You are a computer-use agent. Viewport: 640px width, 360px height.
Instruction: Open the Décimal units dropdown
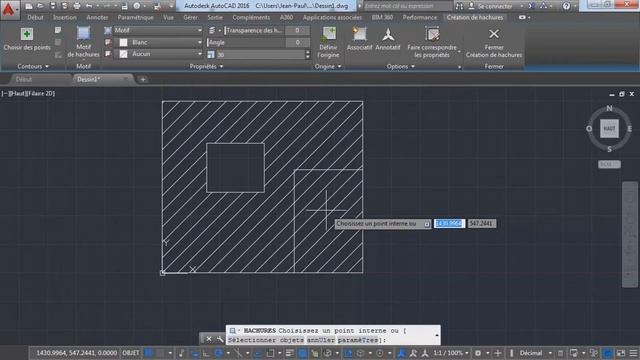tap(535, 353)
